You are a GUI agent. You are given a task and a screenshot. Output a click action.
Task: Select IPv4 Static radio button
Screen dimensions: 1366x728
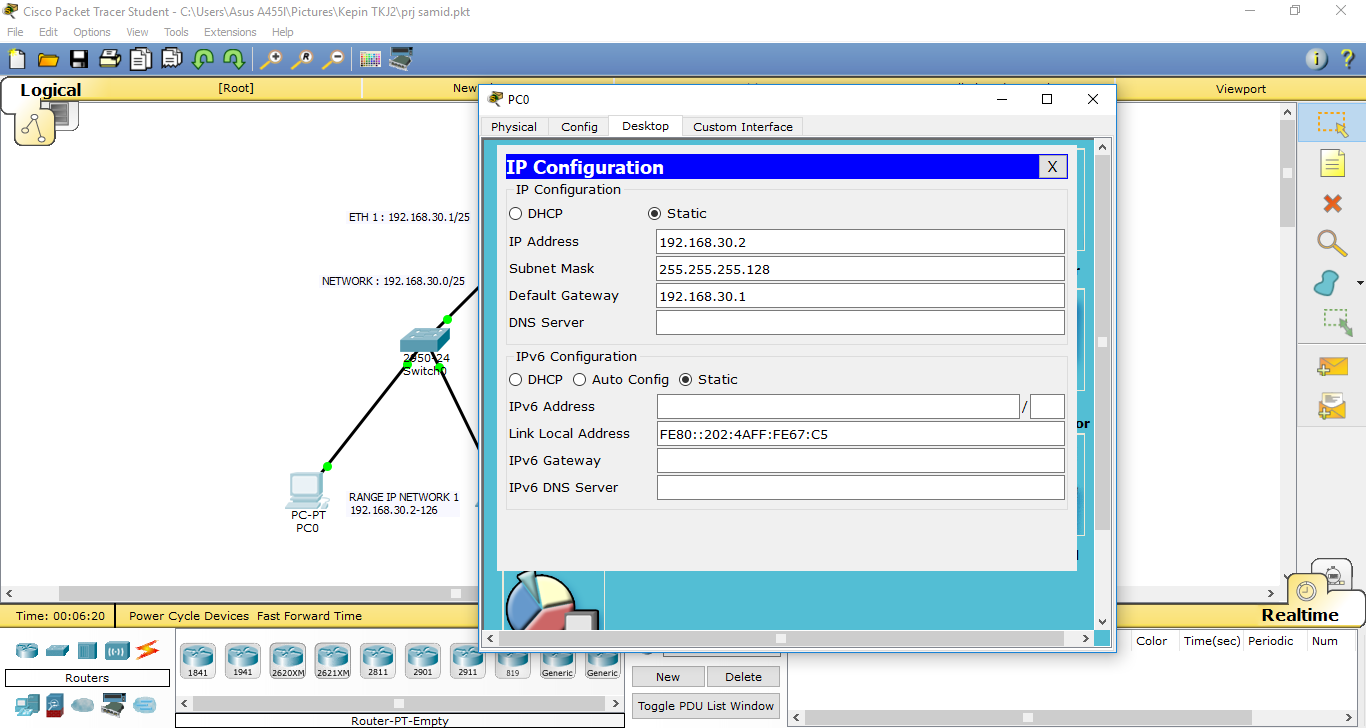pos(655,213)
